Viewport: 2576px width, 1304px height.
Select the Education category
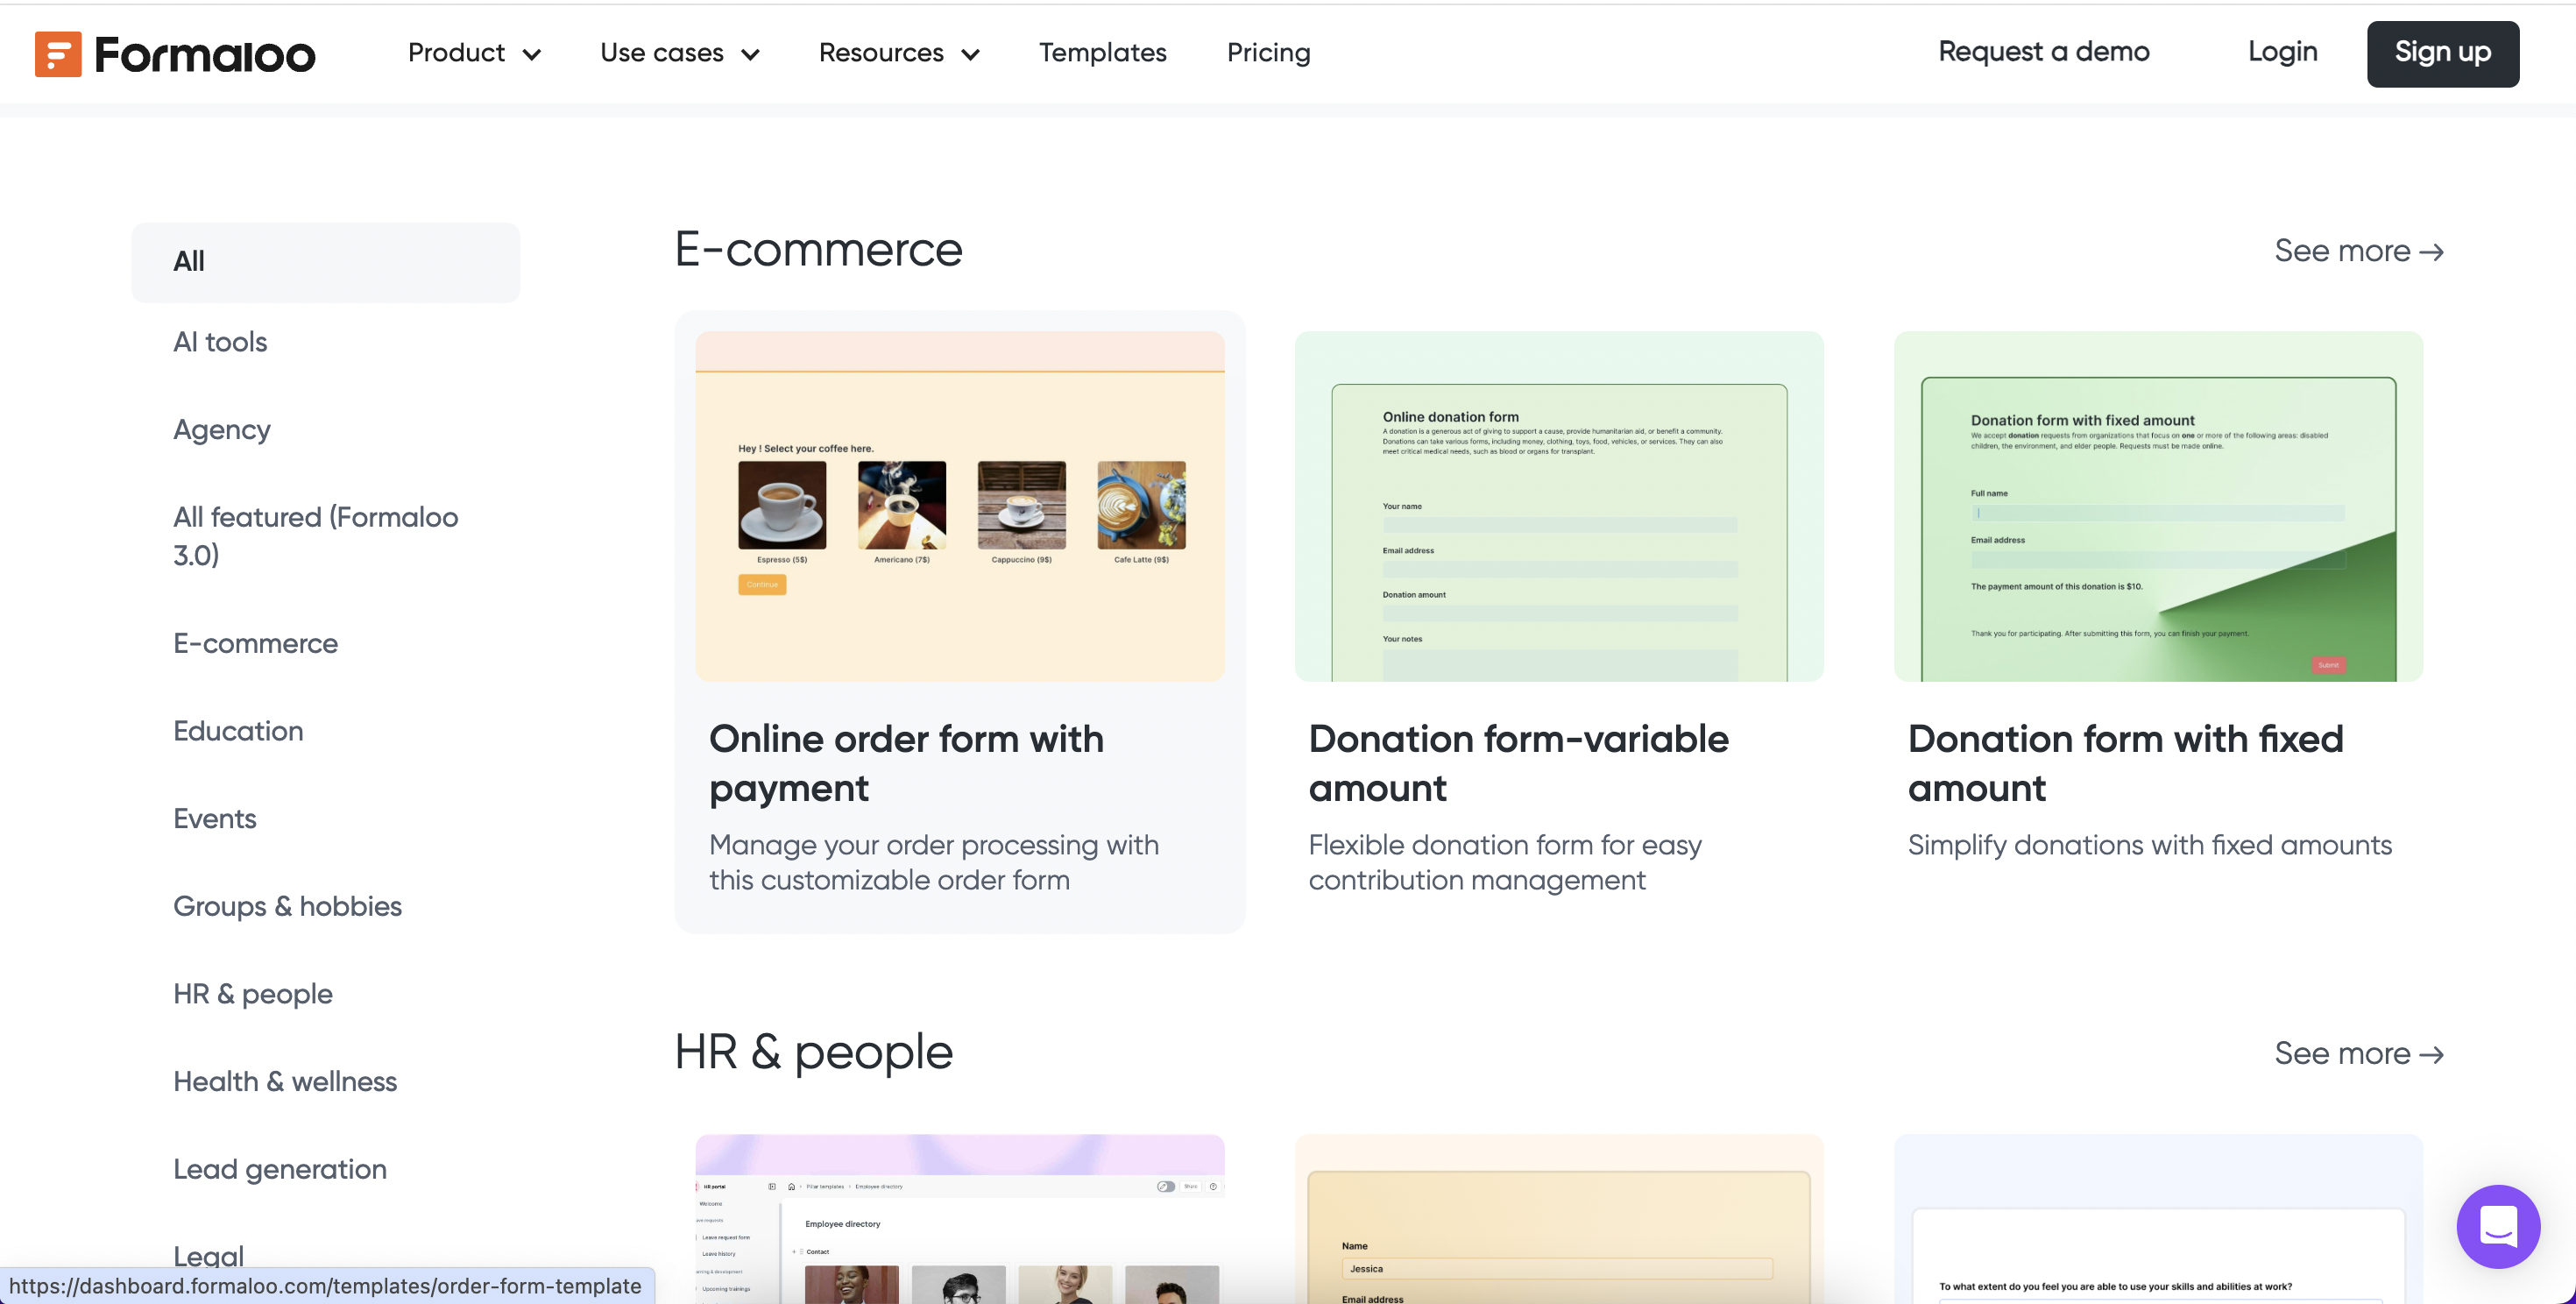point(238,731)
